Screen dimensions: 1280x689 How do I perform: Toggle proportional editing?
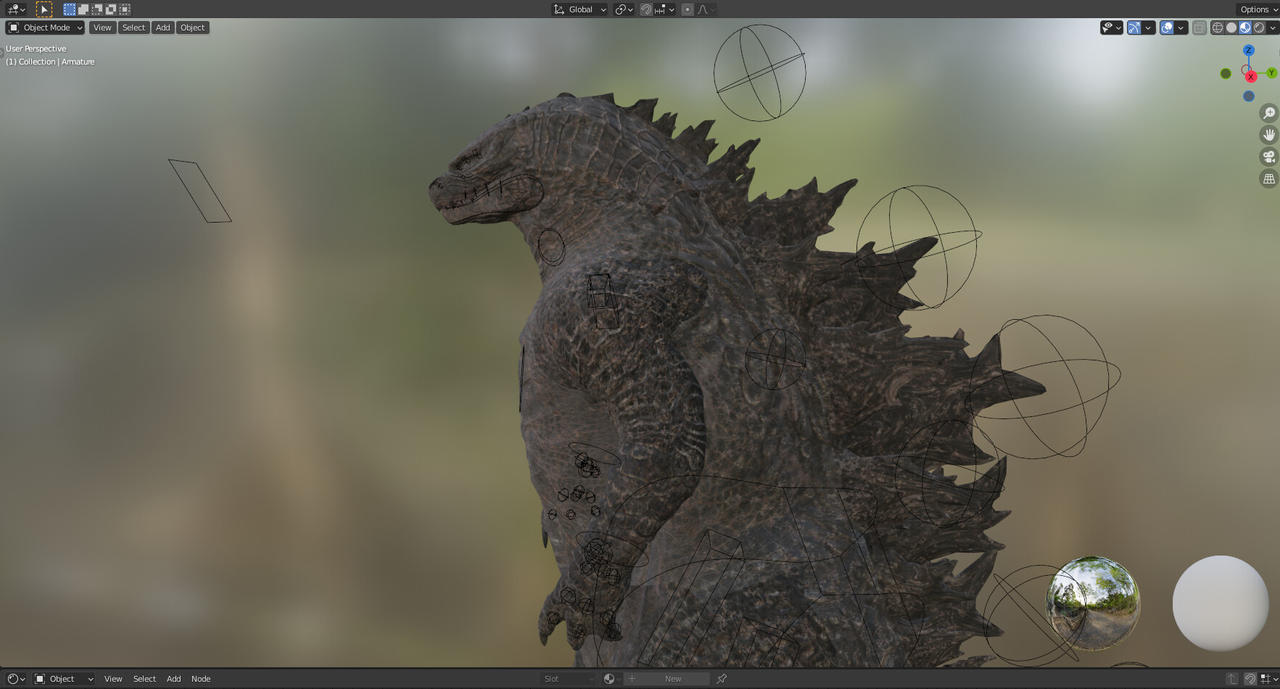tap(687, 9)
